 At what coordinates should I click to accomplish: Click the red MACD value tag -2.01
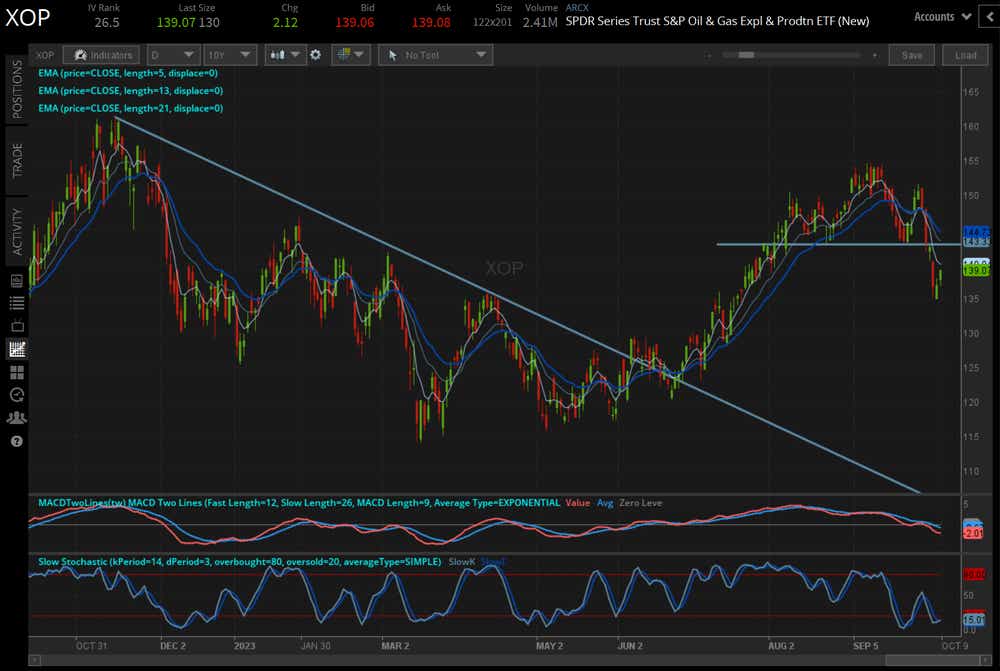click(974, 533)
